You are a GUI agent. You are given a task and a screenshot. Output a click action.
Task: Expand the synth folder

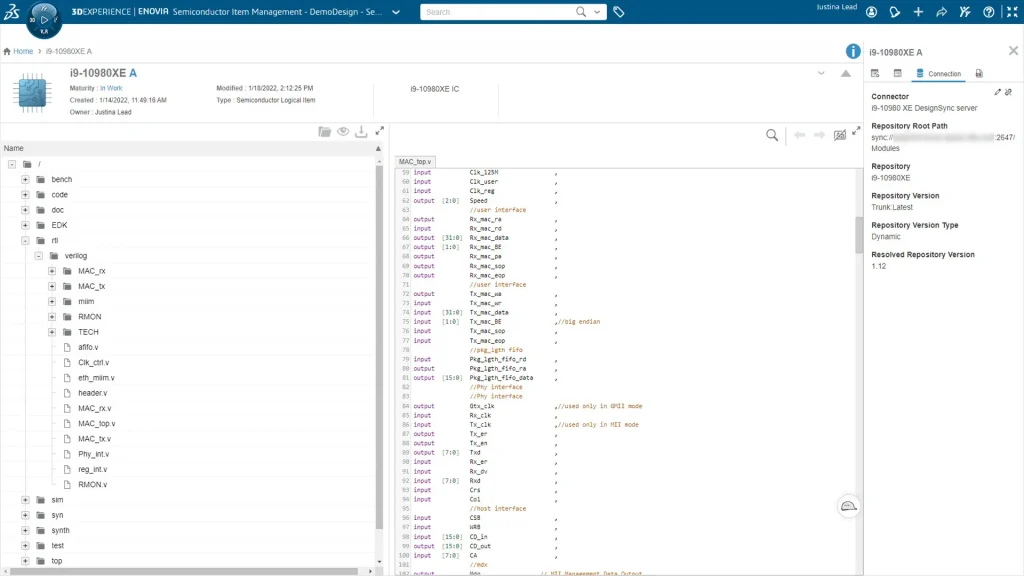coord(25,530)
